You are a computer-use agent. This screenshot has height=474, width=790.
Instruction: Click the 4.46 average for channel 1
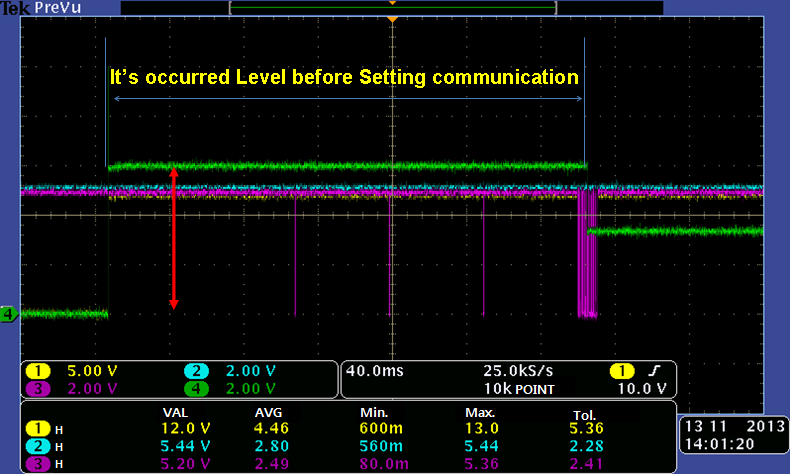pyautogui.click(x=271, y=429)
